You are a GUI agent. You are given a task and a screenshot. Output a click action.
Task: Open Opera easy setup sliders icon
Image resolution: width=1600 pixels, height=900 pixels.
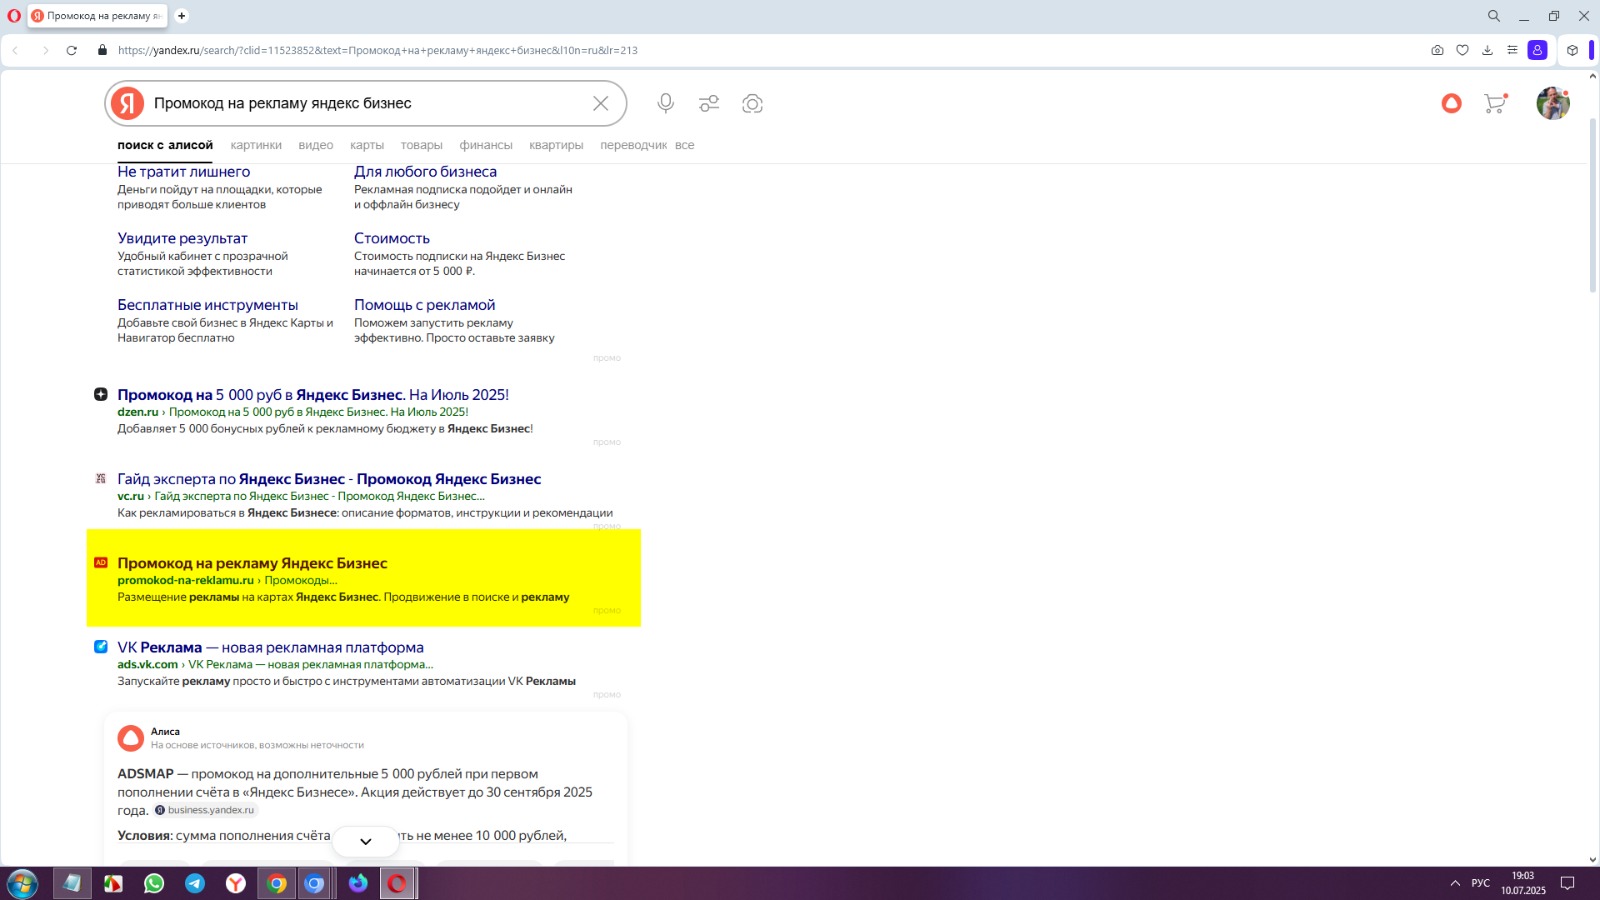(x=1512, y=50)
